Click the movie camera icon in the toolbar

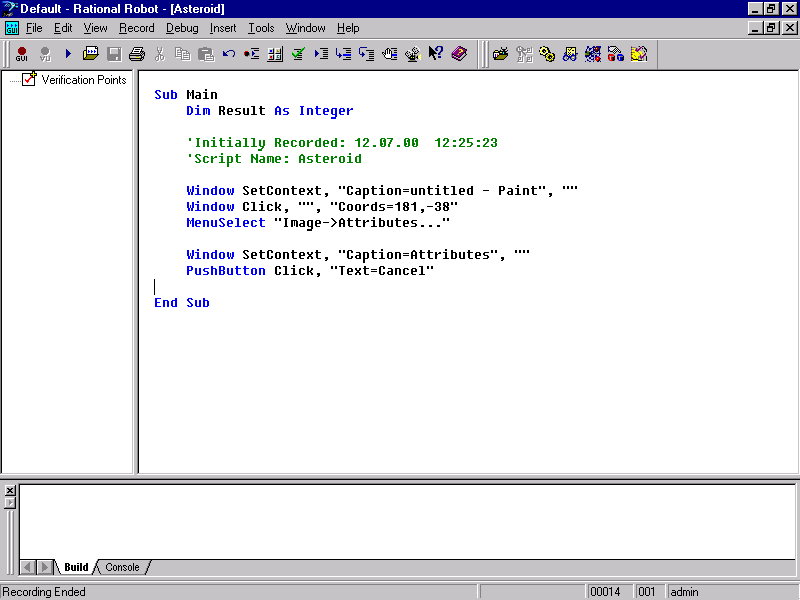tap(413, 54)
